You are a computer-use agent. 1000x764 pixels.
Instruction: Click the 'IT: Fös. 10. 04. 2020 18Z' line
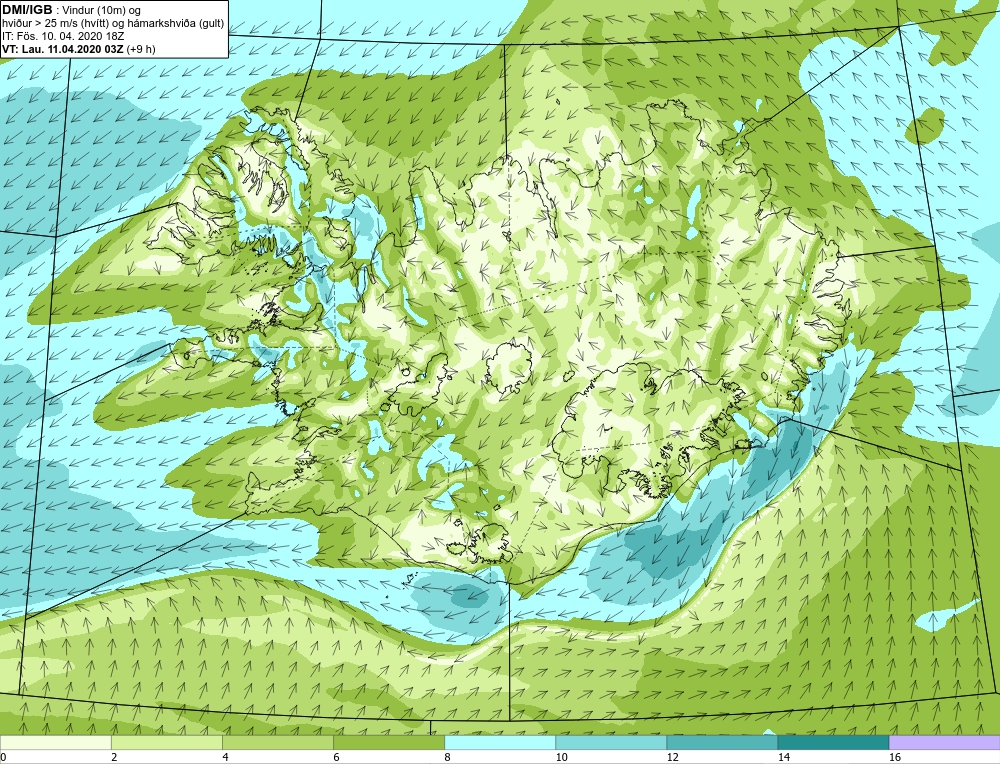tap(63, 36)
